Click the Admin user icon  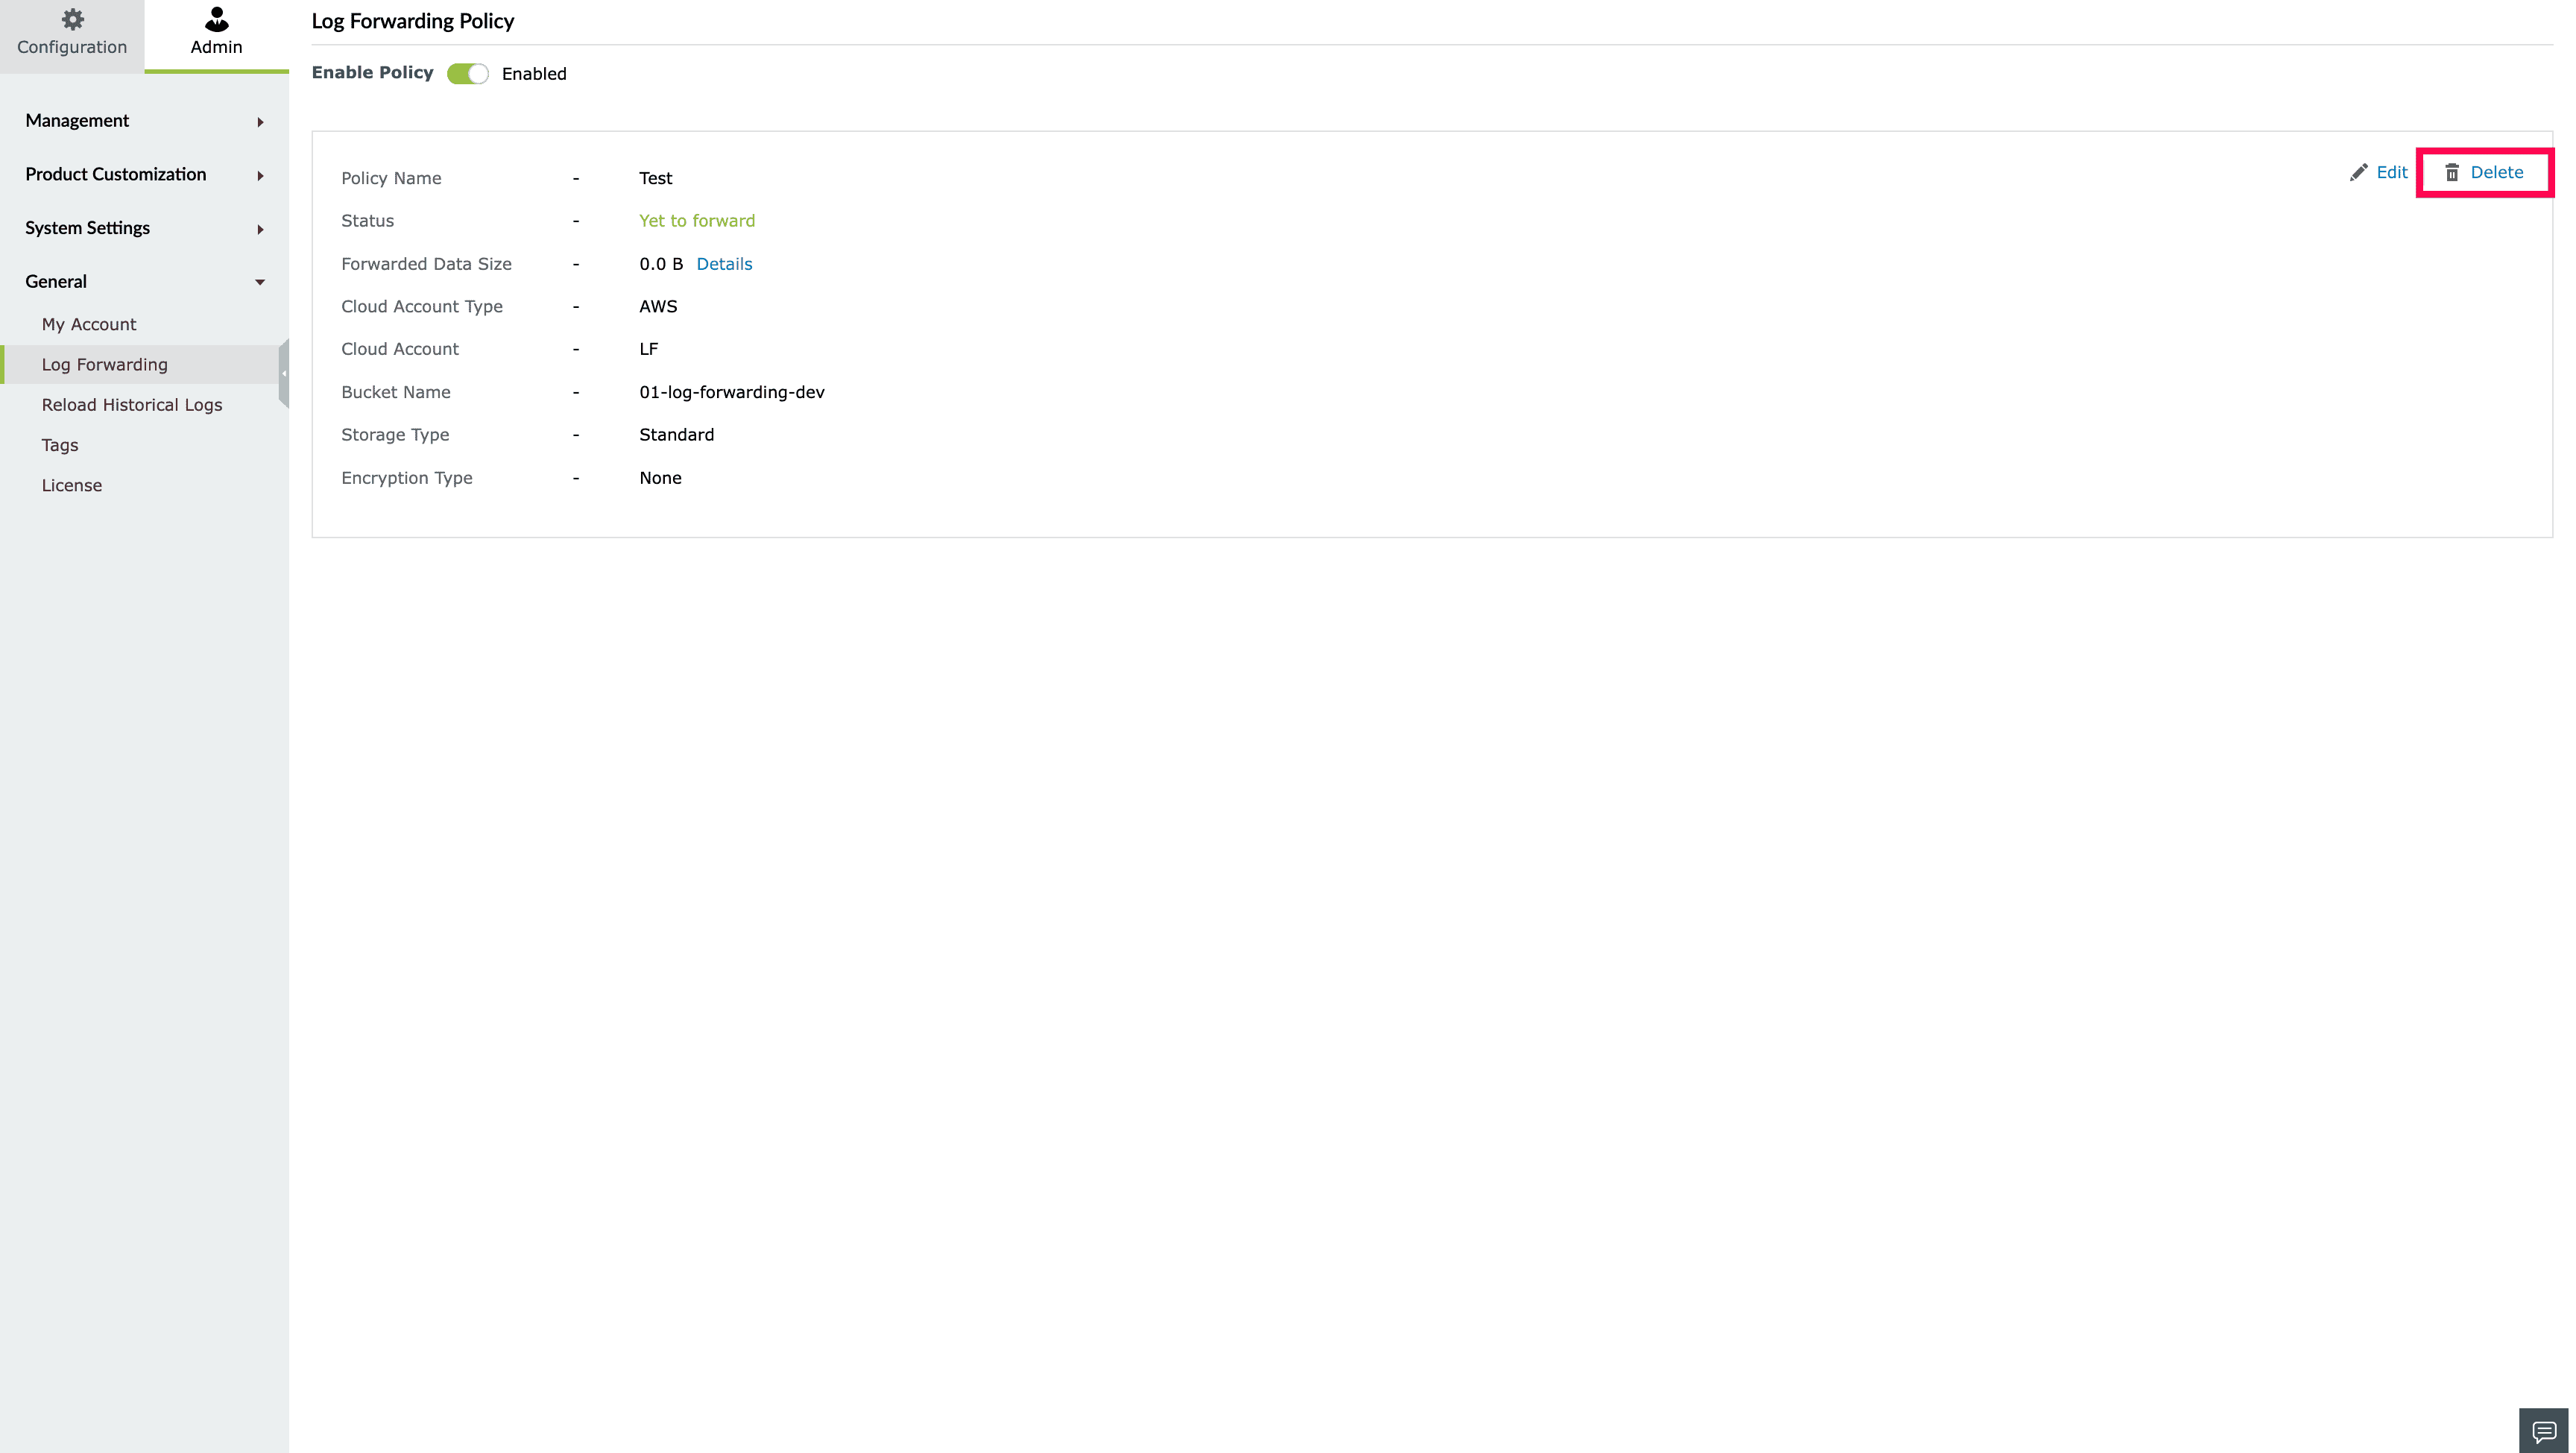pyautogui.click(x=216, y=19)
